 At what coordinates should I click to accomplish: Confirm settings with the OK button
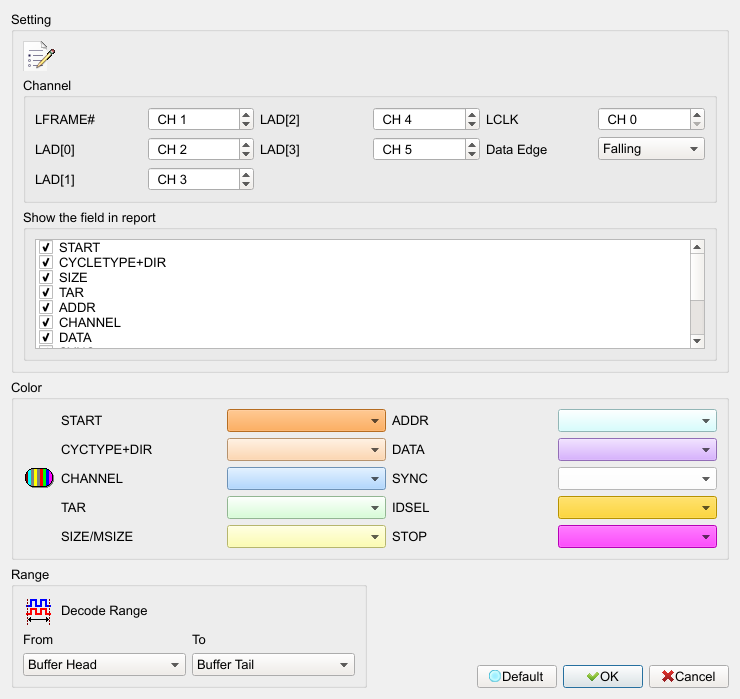pyautogui.click(x=603, y=676)
